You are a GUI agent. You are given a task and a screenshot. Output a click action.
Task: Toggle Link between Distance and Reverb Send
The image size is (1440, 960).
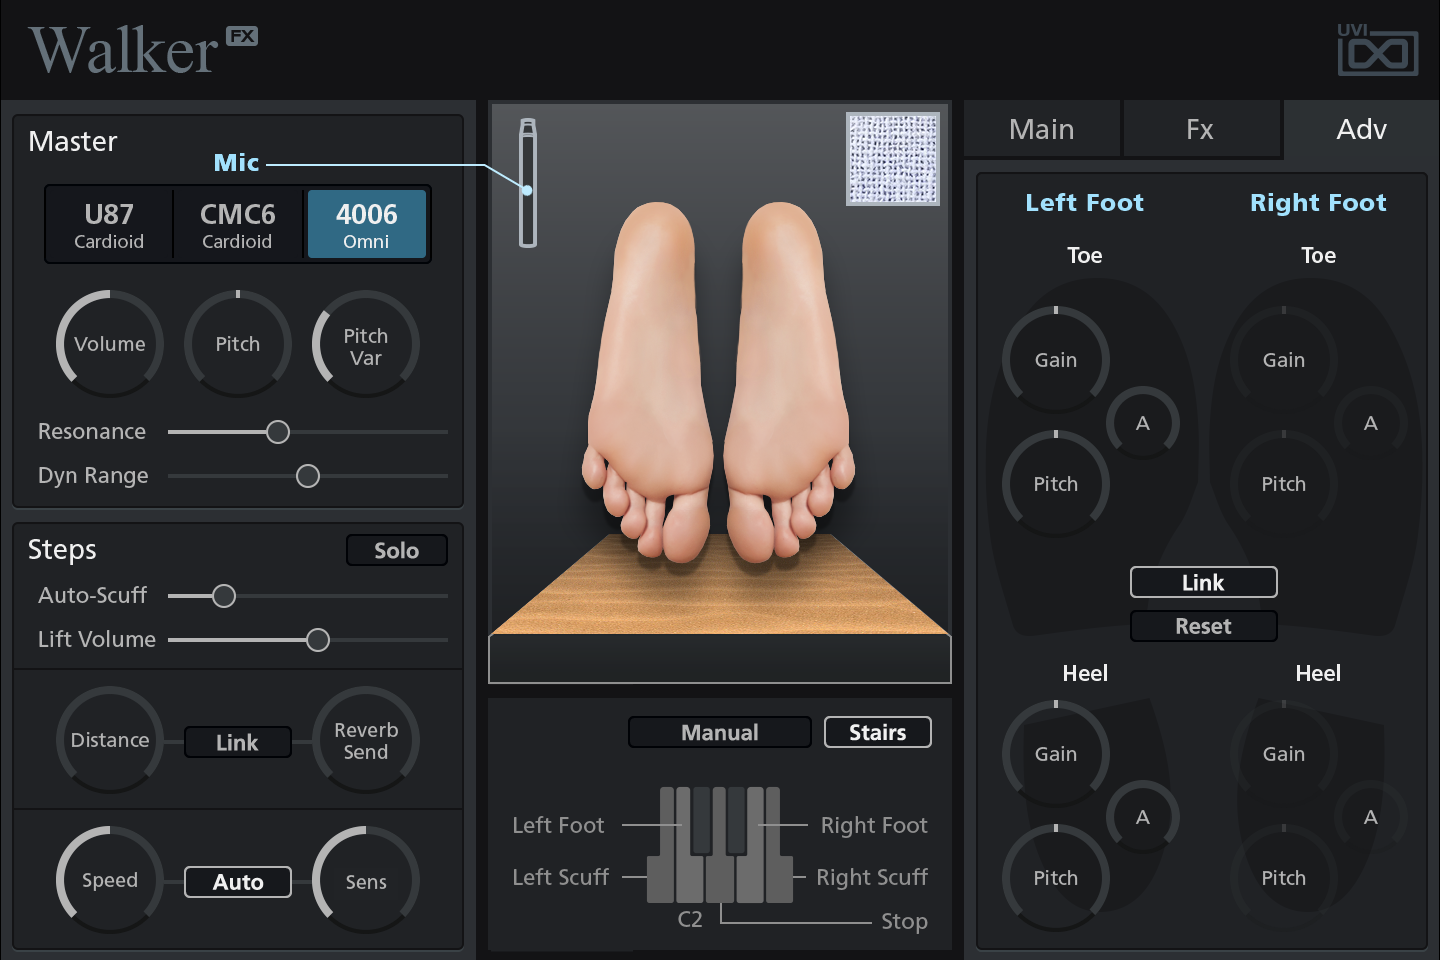(237, 742)
